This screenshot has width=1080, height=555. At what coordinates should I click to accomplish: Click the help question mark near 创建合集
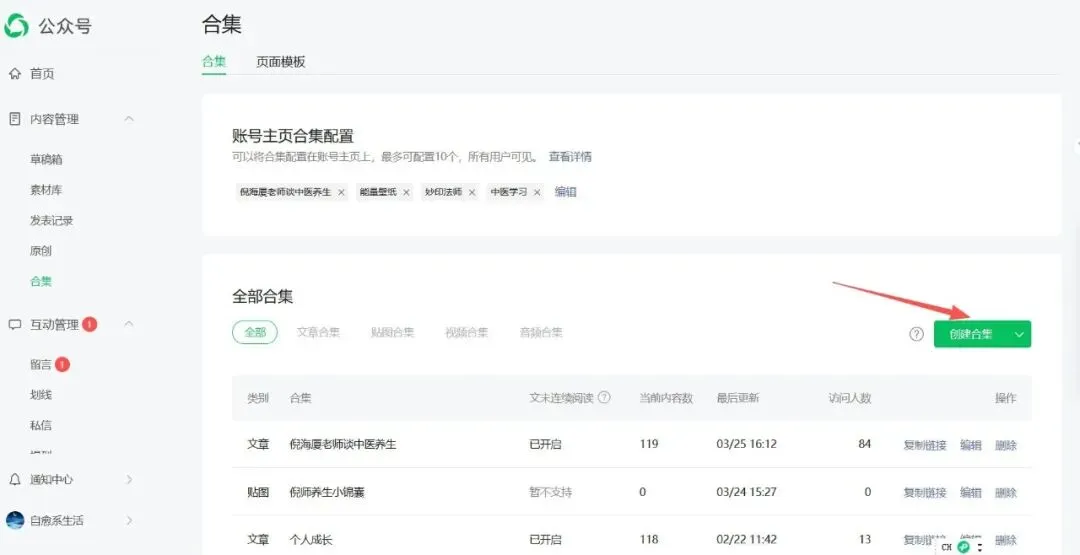click(916, 334)
